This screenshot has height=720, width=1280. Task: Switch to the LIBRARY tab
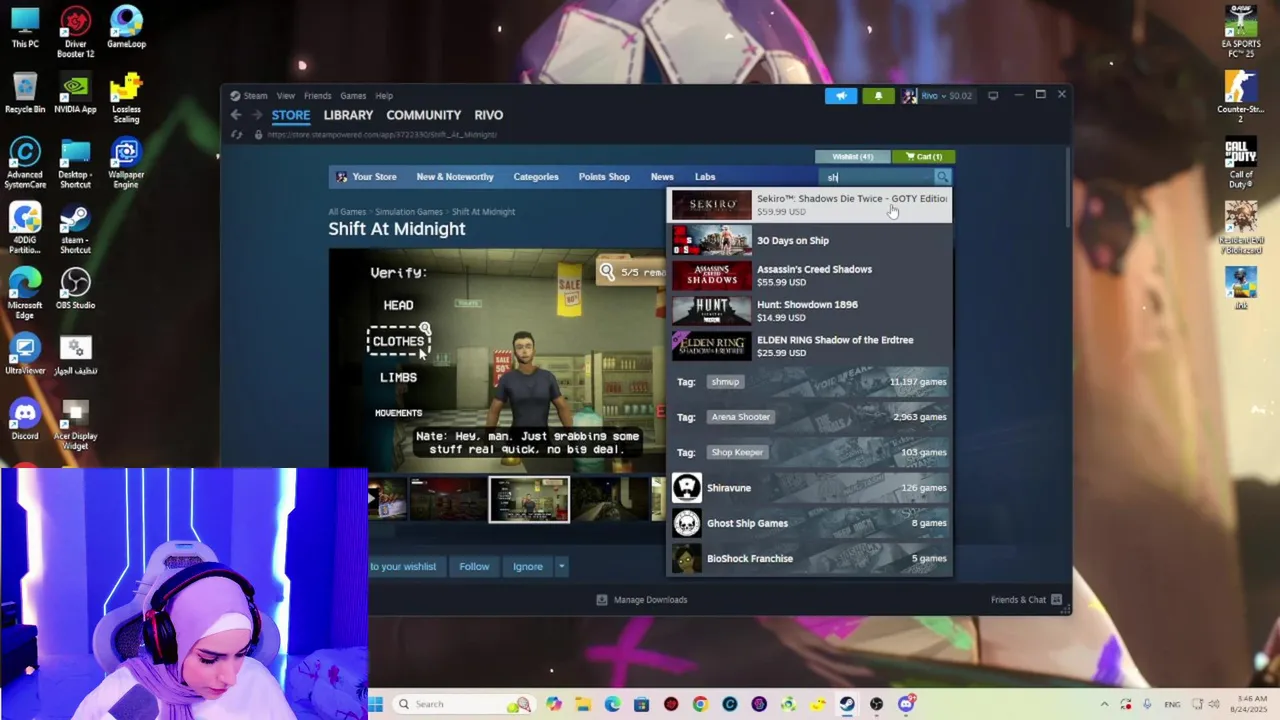[348, 115]
